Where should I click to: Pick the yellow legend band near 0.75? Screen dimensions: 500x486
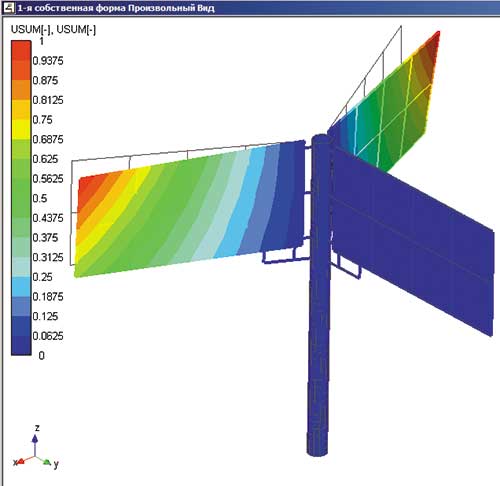pos(21,129)
